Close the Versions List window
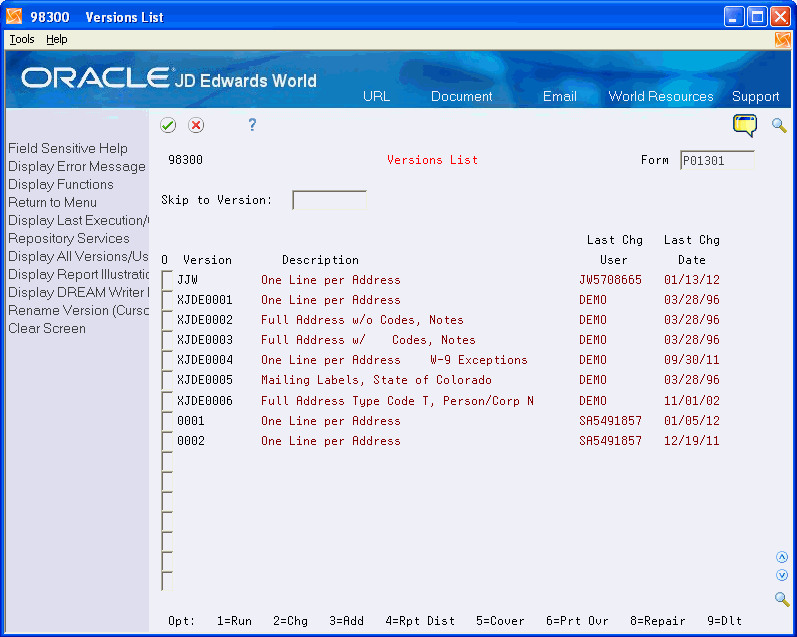 click(780, 17)
